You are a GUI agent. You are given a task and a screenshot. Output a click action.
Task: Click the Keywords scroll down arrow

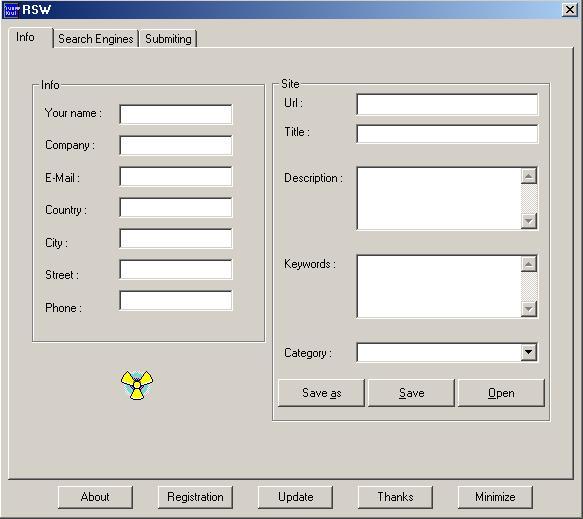[x=529, y=309]
